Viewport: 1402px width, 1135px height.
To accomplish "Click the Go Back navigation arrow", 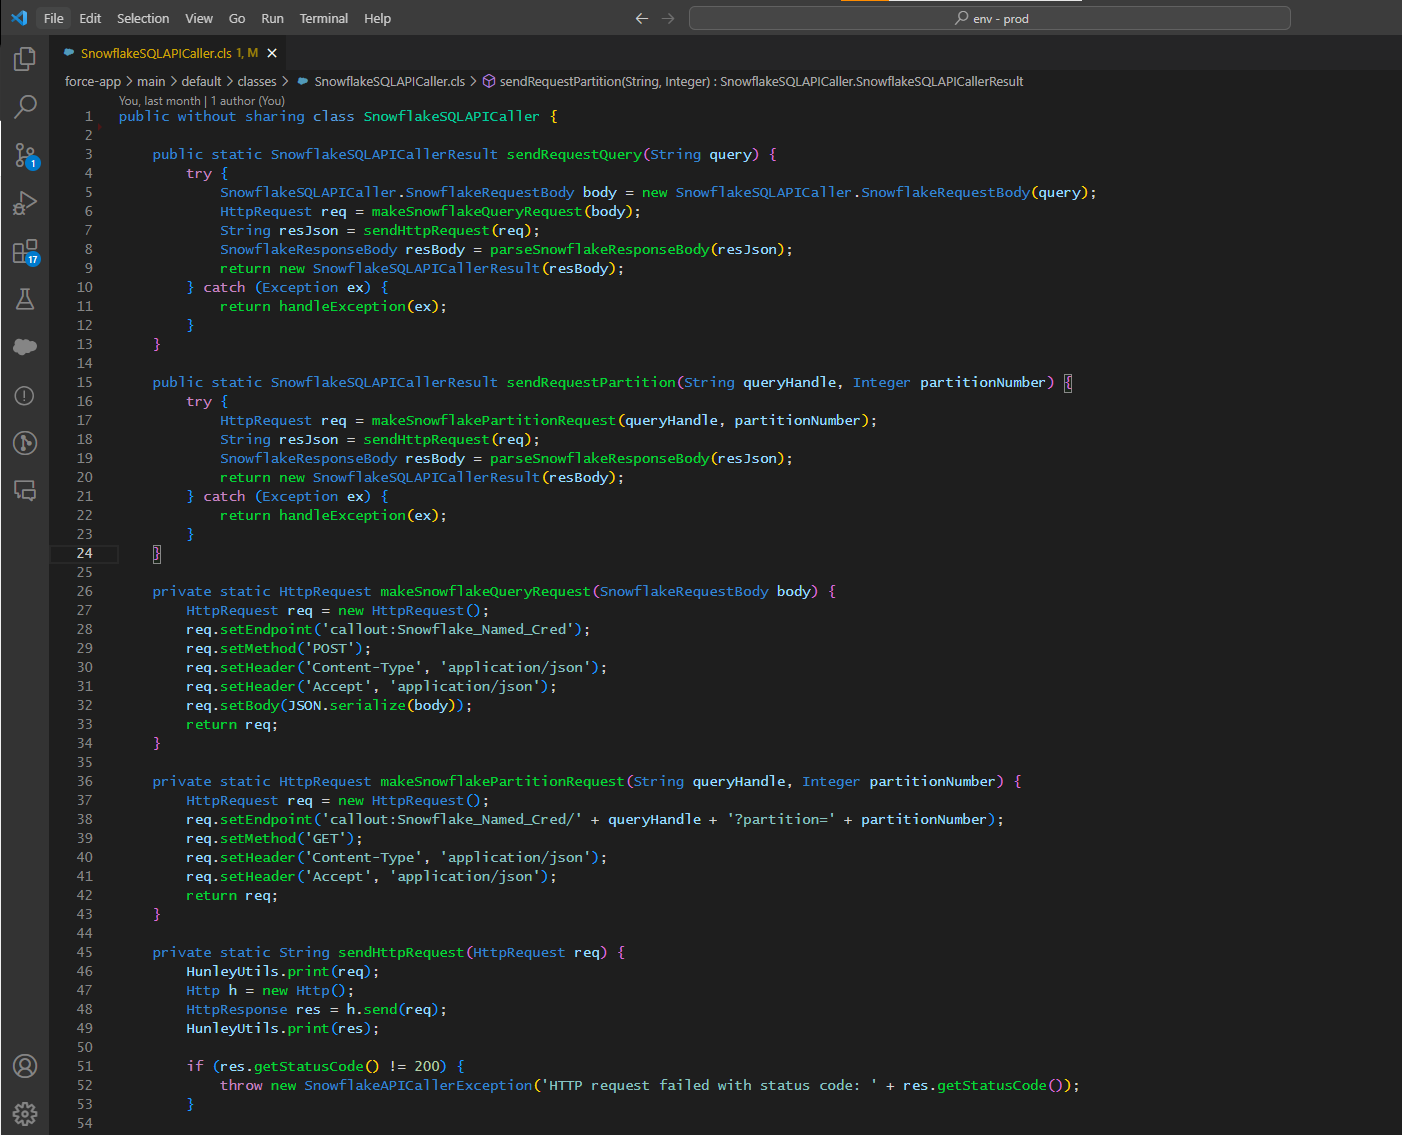I will [x=641, y=18].
